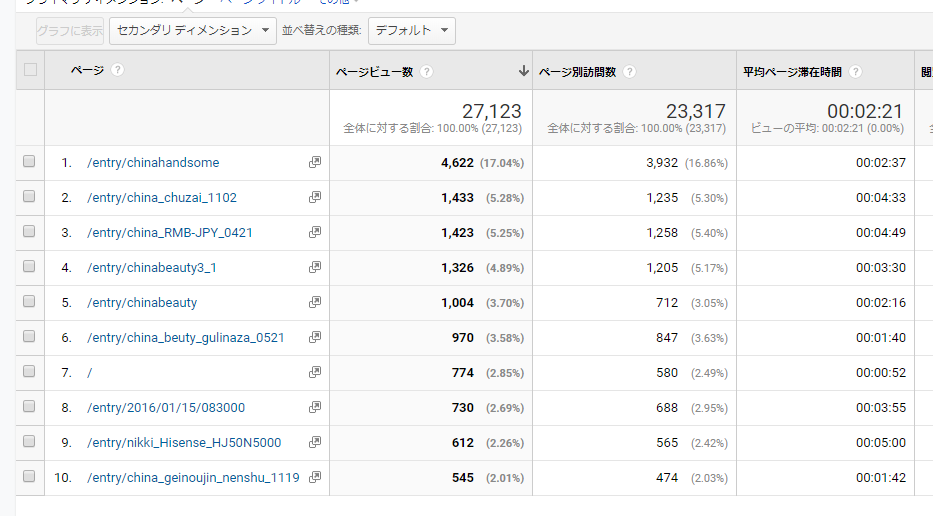Open external link icon for china_geinoujin_nenshu_1119
Image resolution: width=933 pixels, height=516 pixels.
315,477
